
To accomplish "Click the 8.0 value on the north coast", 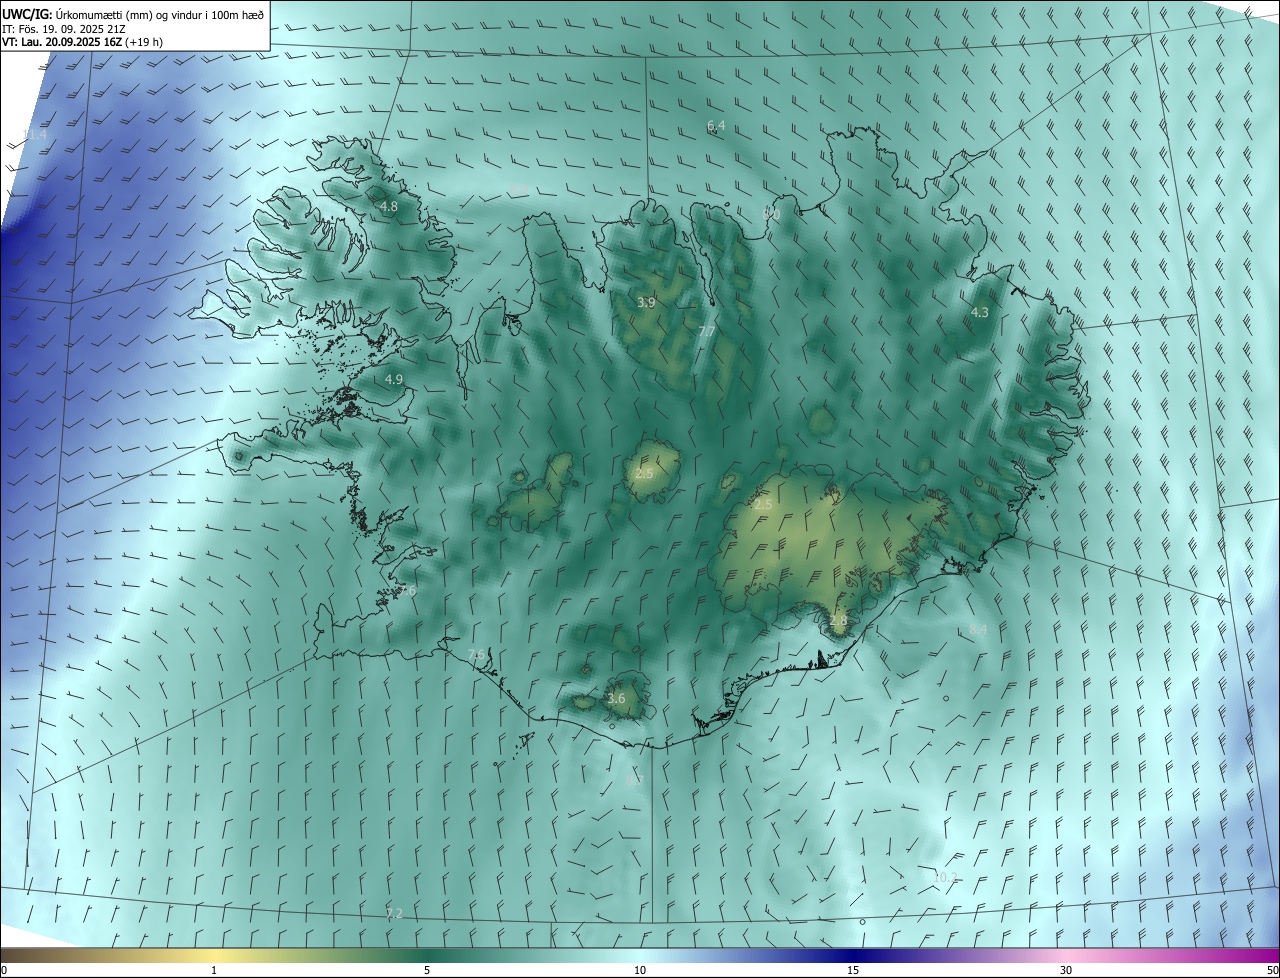I will 771,214.
